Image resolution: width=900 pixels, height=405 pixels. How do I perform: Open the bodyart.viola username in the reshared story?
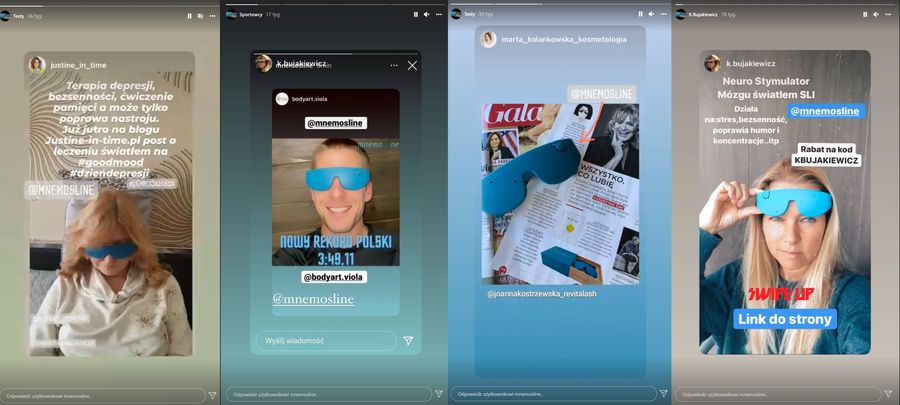pyautogui.click(x=309, y=99)
